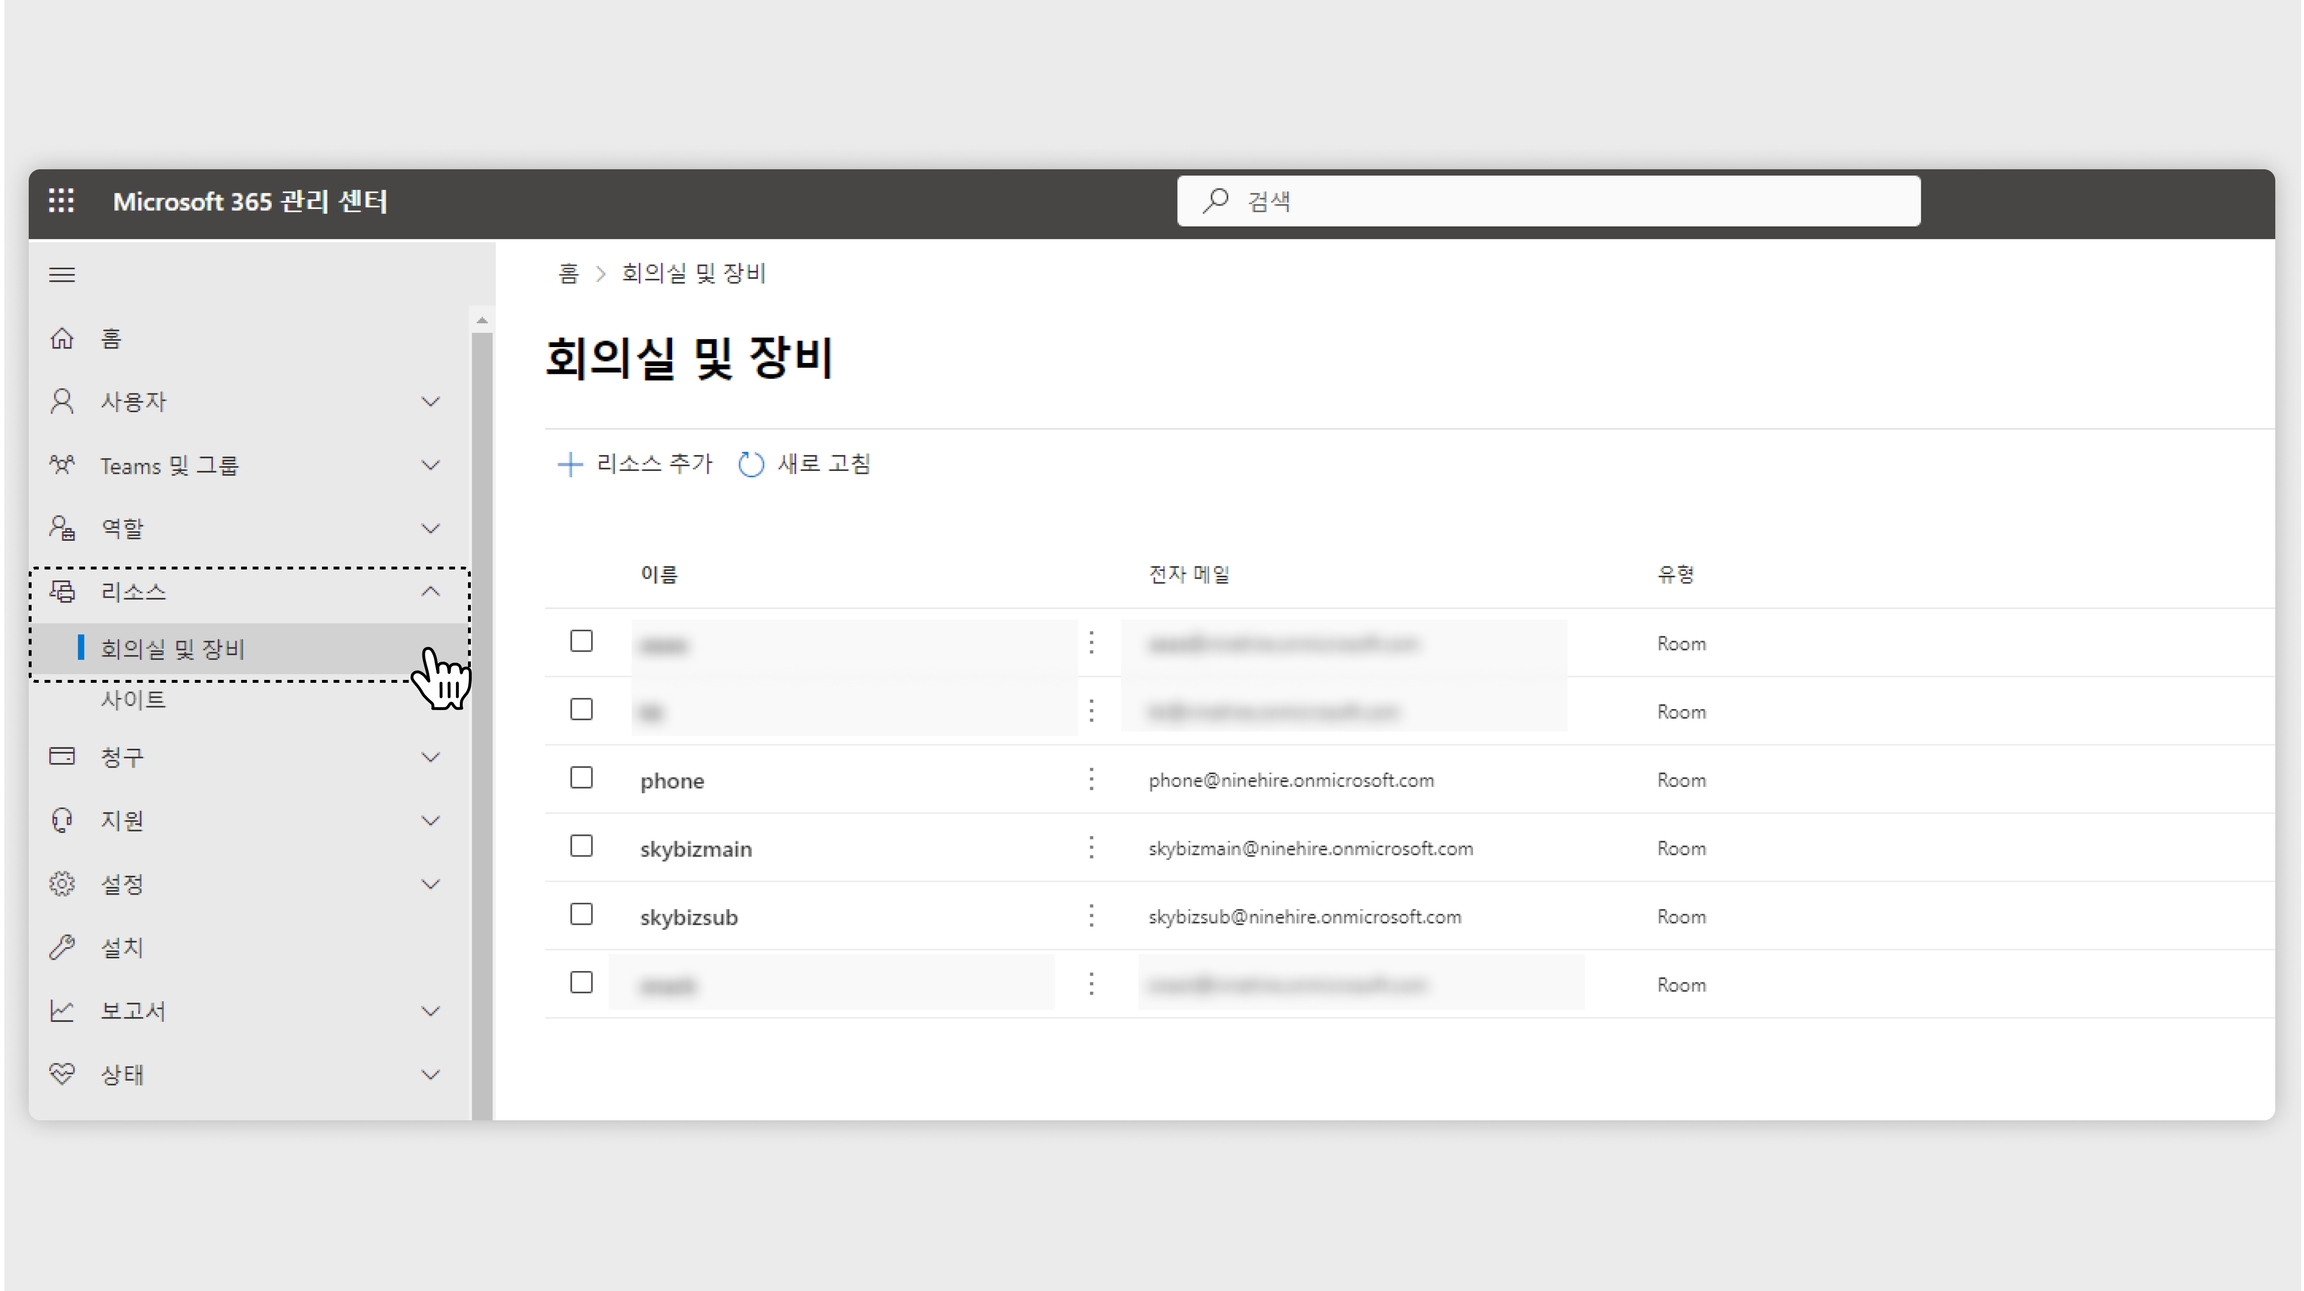Collapse the 리소스 section chevron

pyautogui.click(x=430, y=592)
